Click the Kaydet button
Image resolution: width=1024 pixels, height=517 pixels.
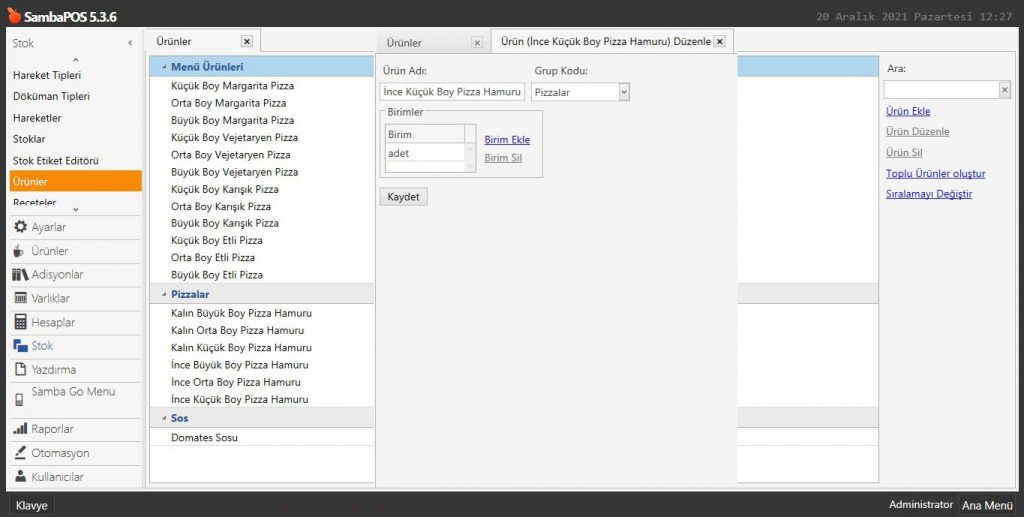coord(404,196)
